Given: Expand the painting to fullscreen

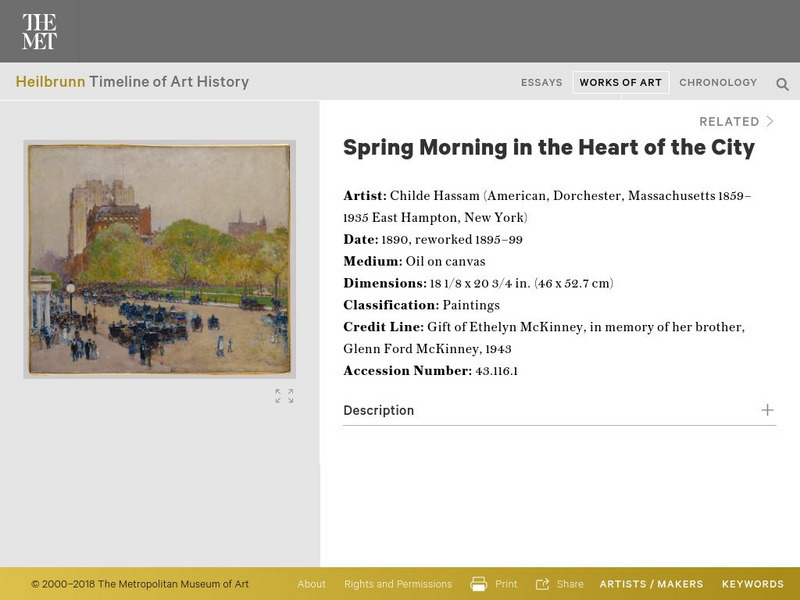Looking at the screenshot, I should 284,396.
